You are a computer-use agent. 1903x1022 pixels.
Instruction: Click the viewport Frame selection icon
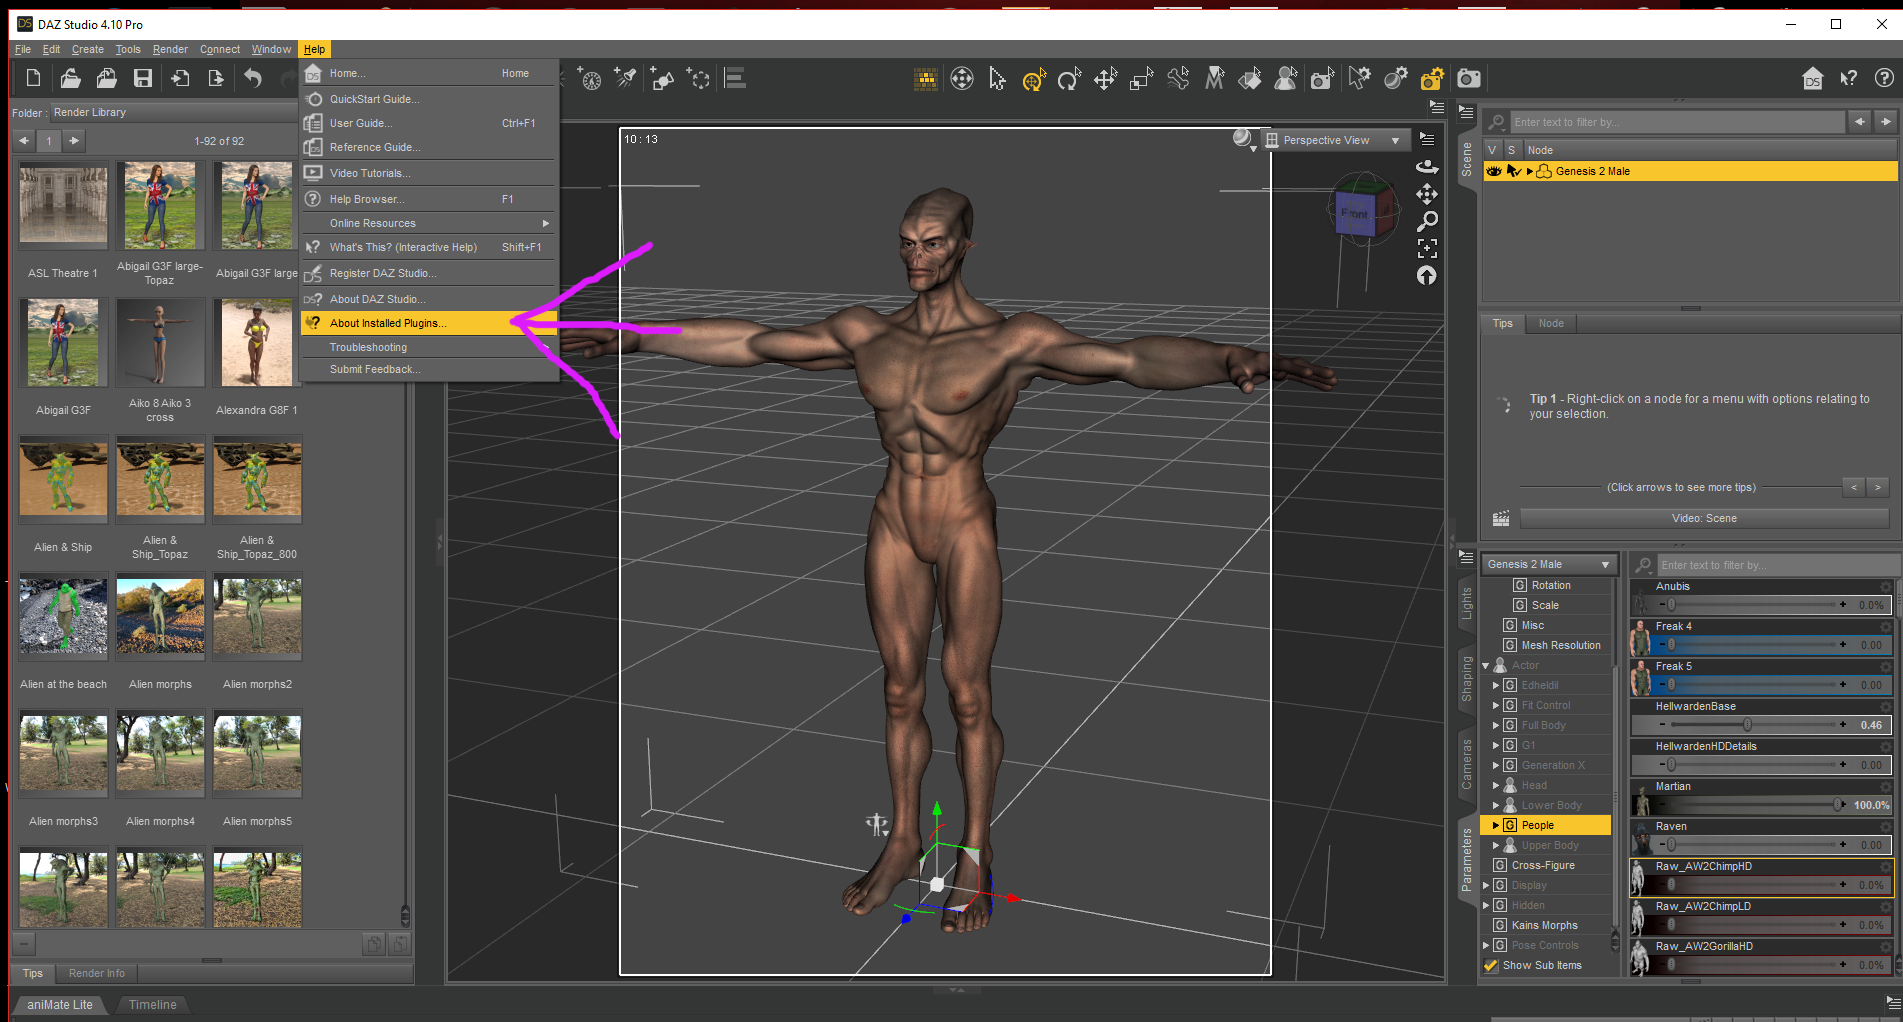(x=1427, y=247)
